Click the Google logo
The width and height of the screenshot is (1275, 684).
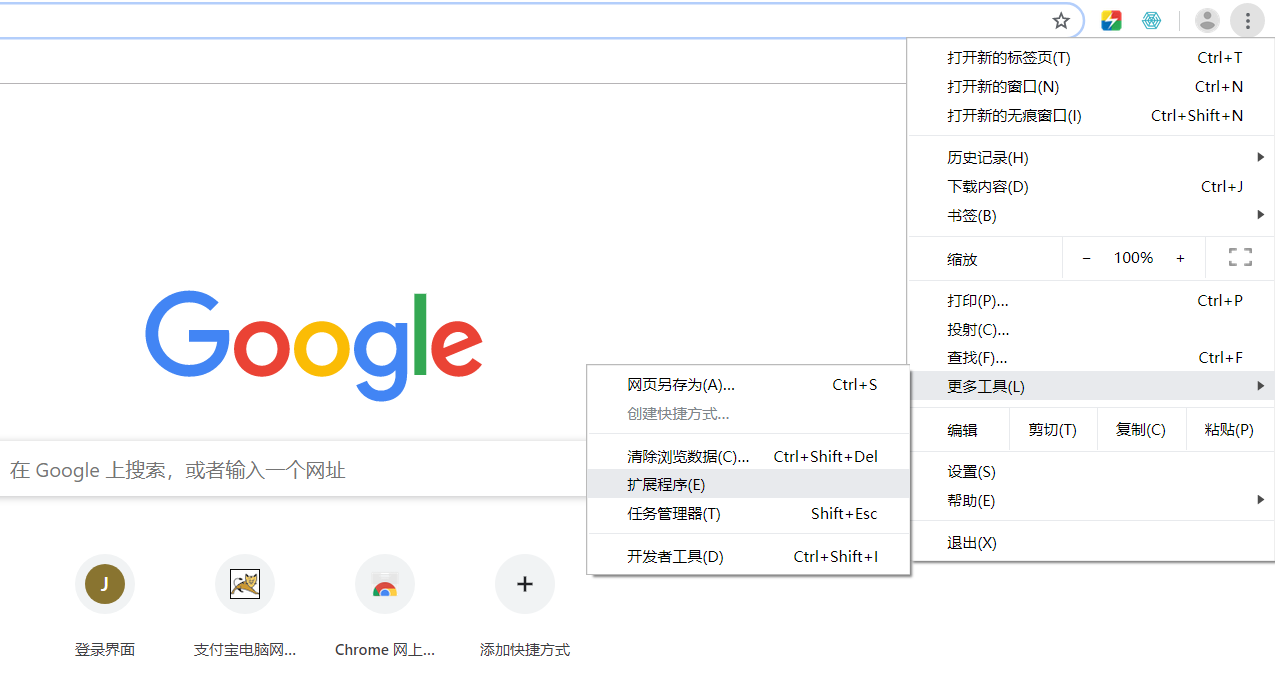pos(314,345)
